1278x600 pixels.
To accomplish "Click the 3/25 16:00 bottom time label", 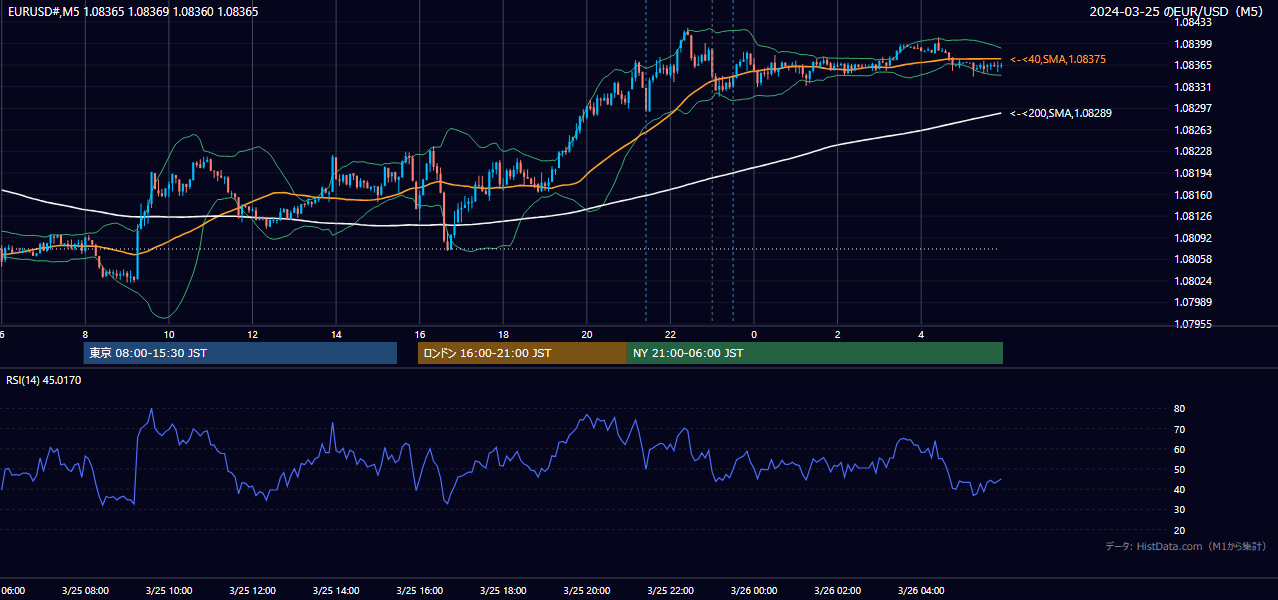I will (420, 591).
